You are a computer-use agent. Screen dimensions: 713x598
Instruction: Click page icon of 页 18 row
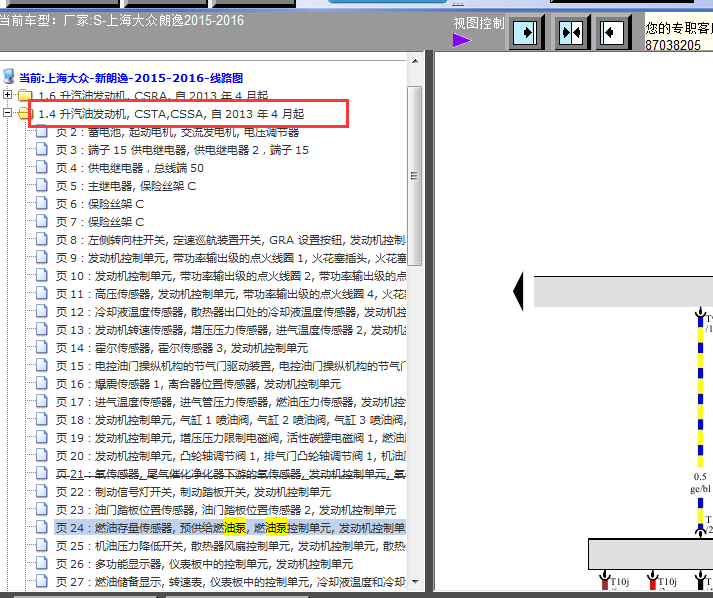pyautogui.click(x=41, y=419)
